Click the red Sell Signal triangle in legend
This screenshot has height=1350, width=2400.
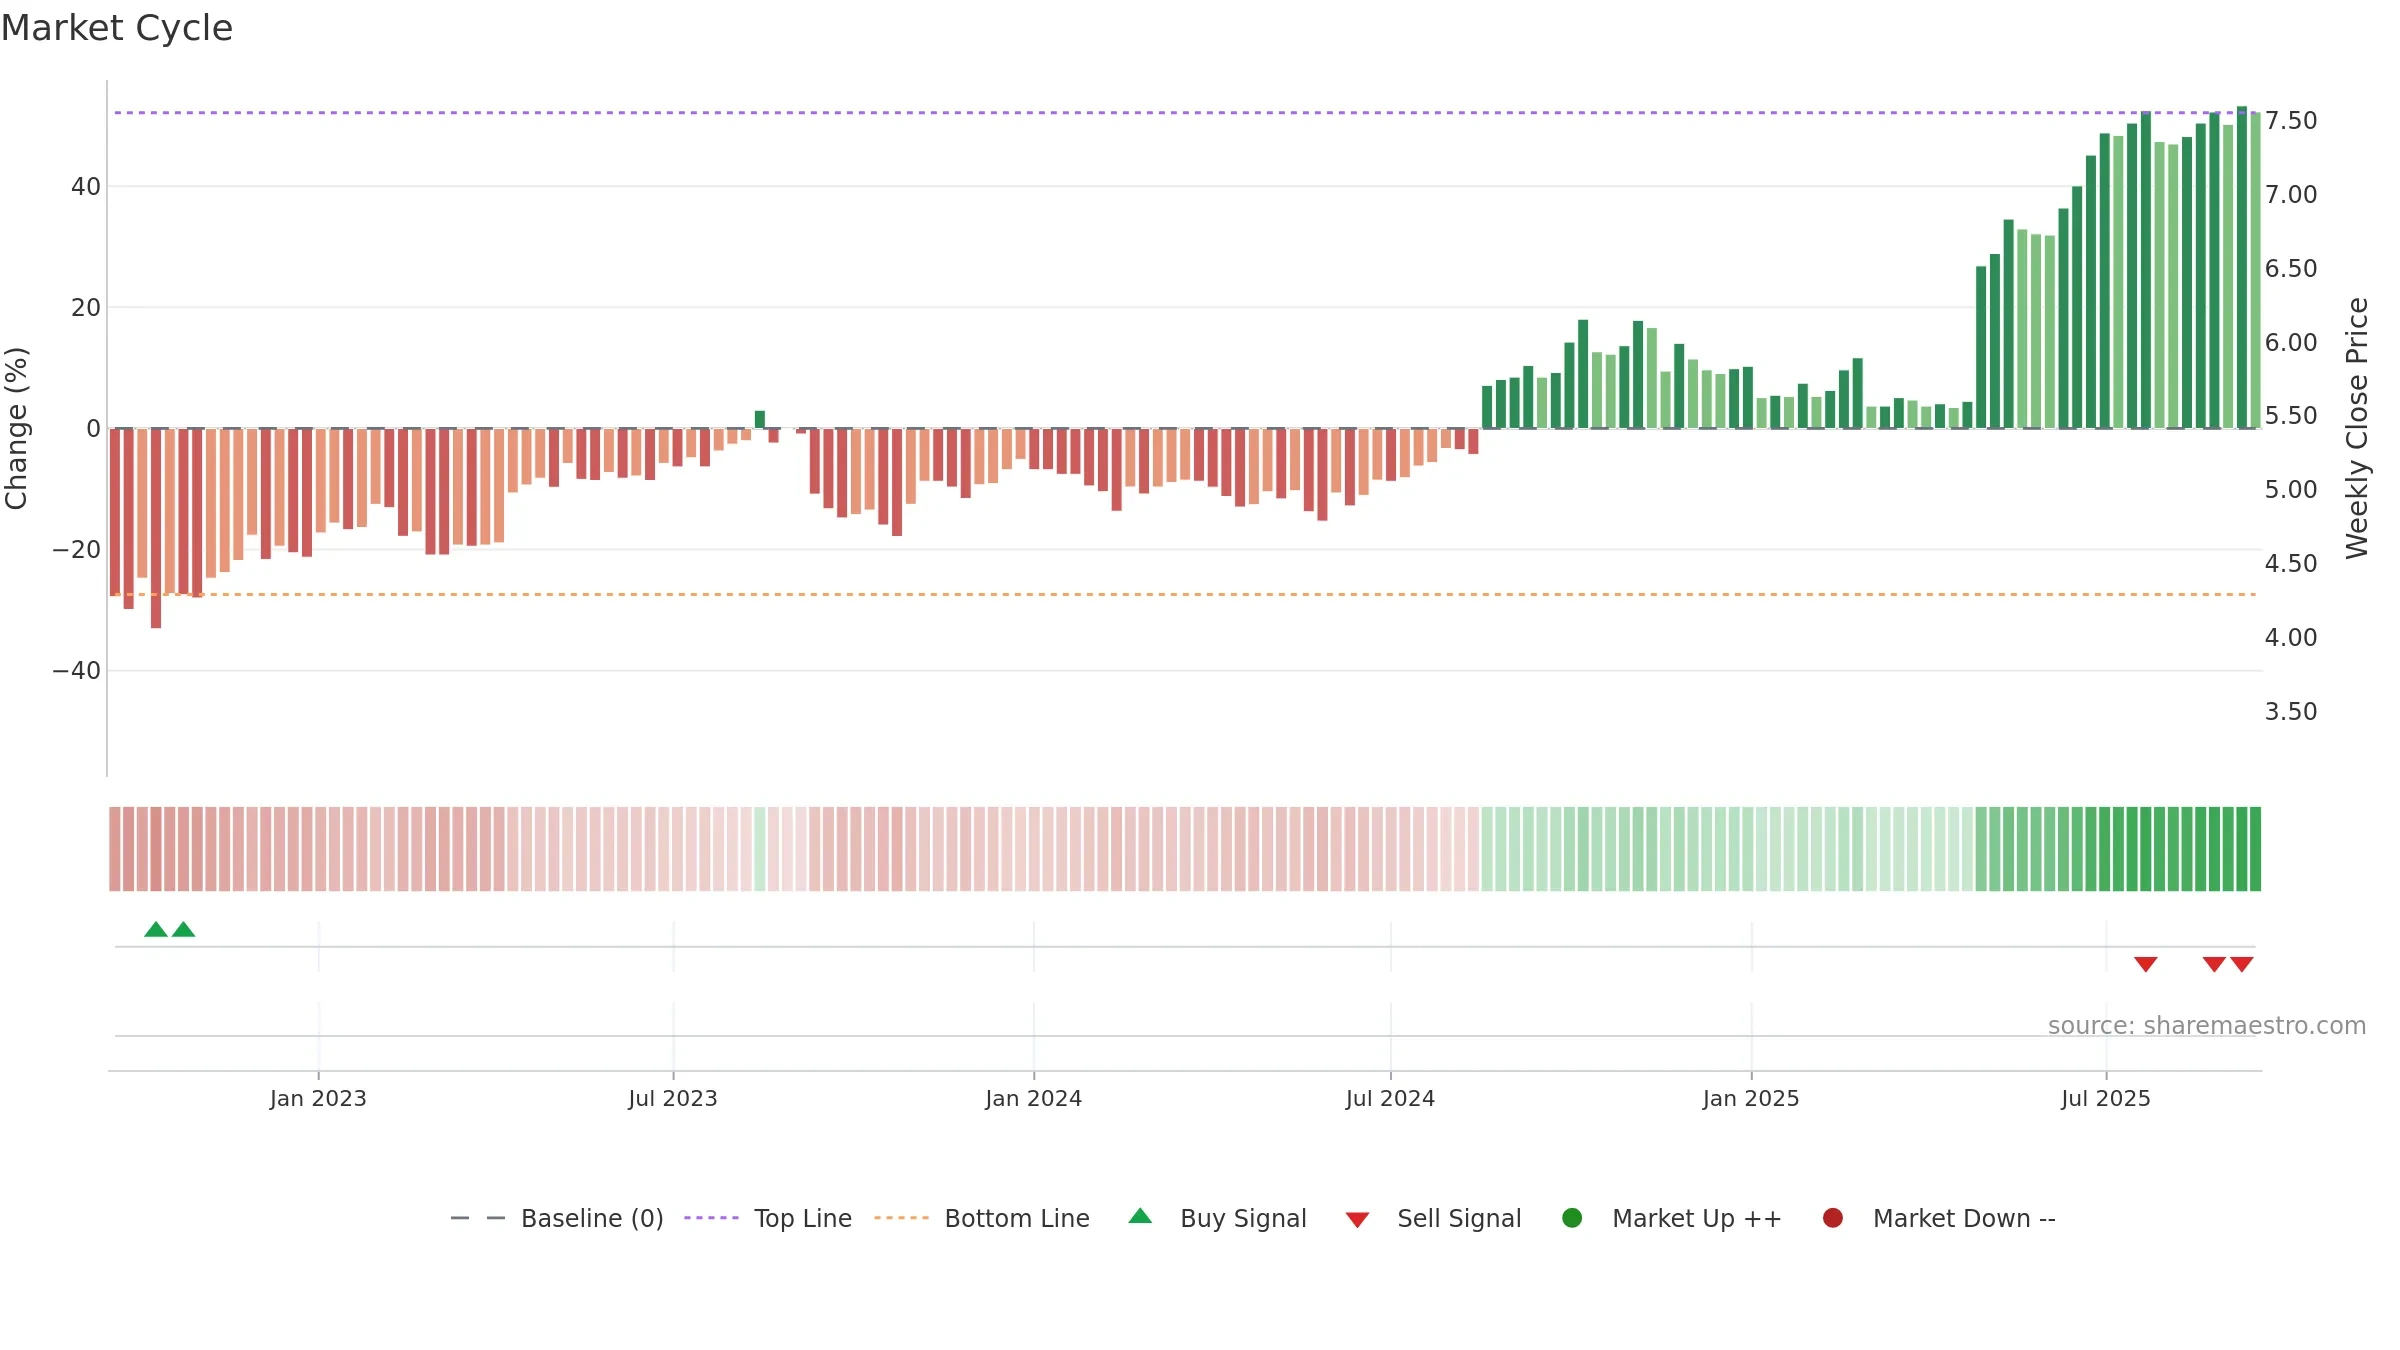tap(1357, 1220)
